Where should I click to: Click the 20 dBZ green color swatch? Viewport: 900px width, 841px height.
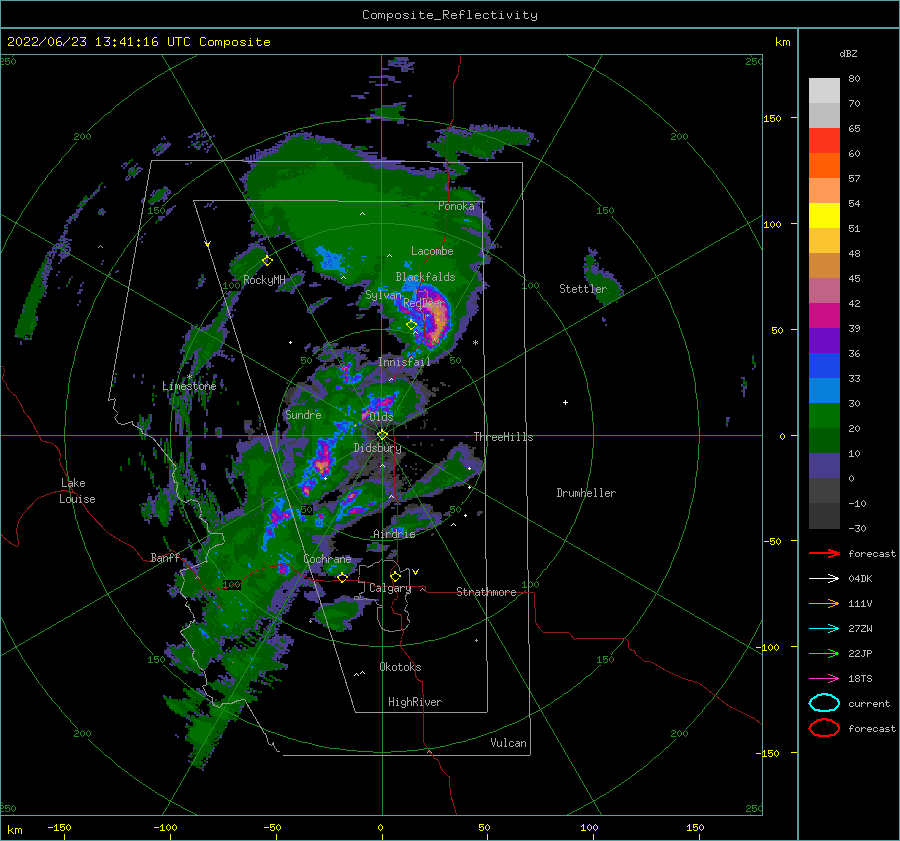[x=824, y=416]
